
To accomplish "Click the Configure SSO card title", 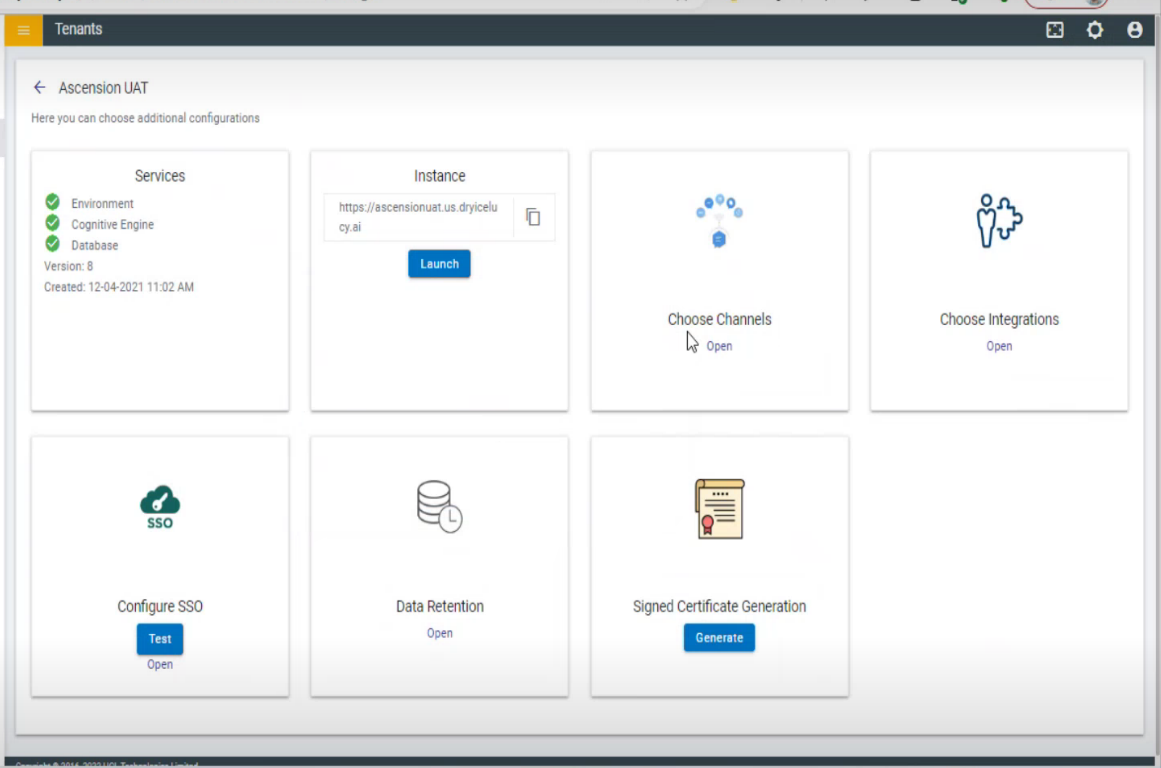I will click(160, 606).
